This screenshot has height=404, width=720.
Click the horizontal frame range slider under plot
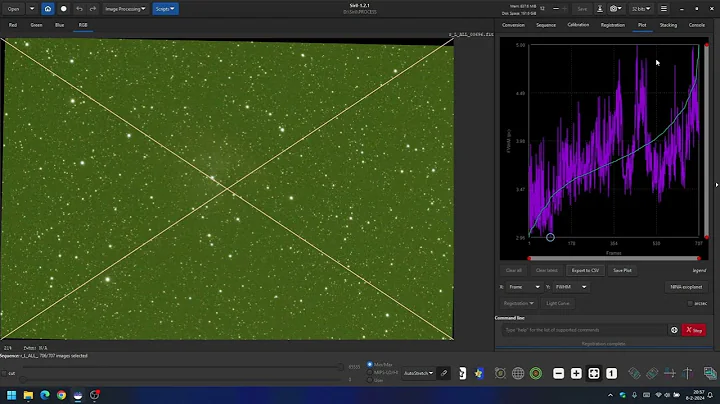[x=614, y=258]
